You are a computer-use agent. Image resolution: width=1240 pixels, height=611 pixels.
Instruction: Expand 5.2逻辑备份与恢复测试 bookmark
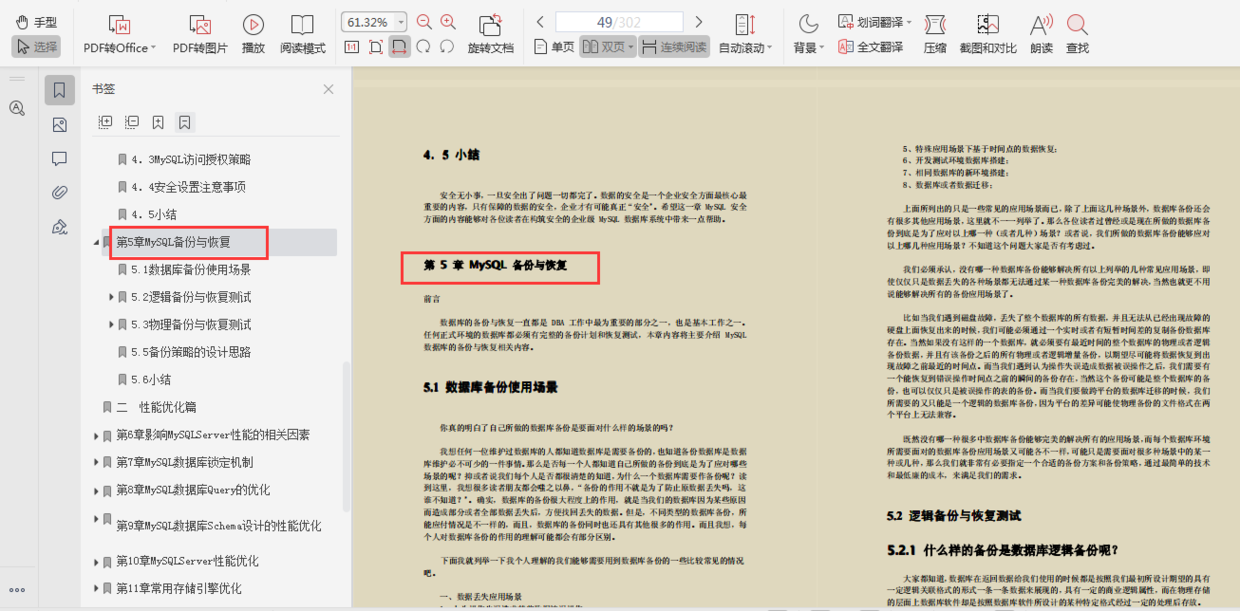[x=111, y=297]
